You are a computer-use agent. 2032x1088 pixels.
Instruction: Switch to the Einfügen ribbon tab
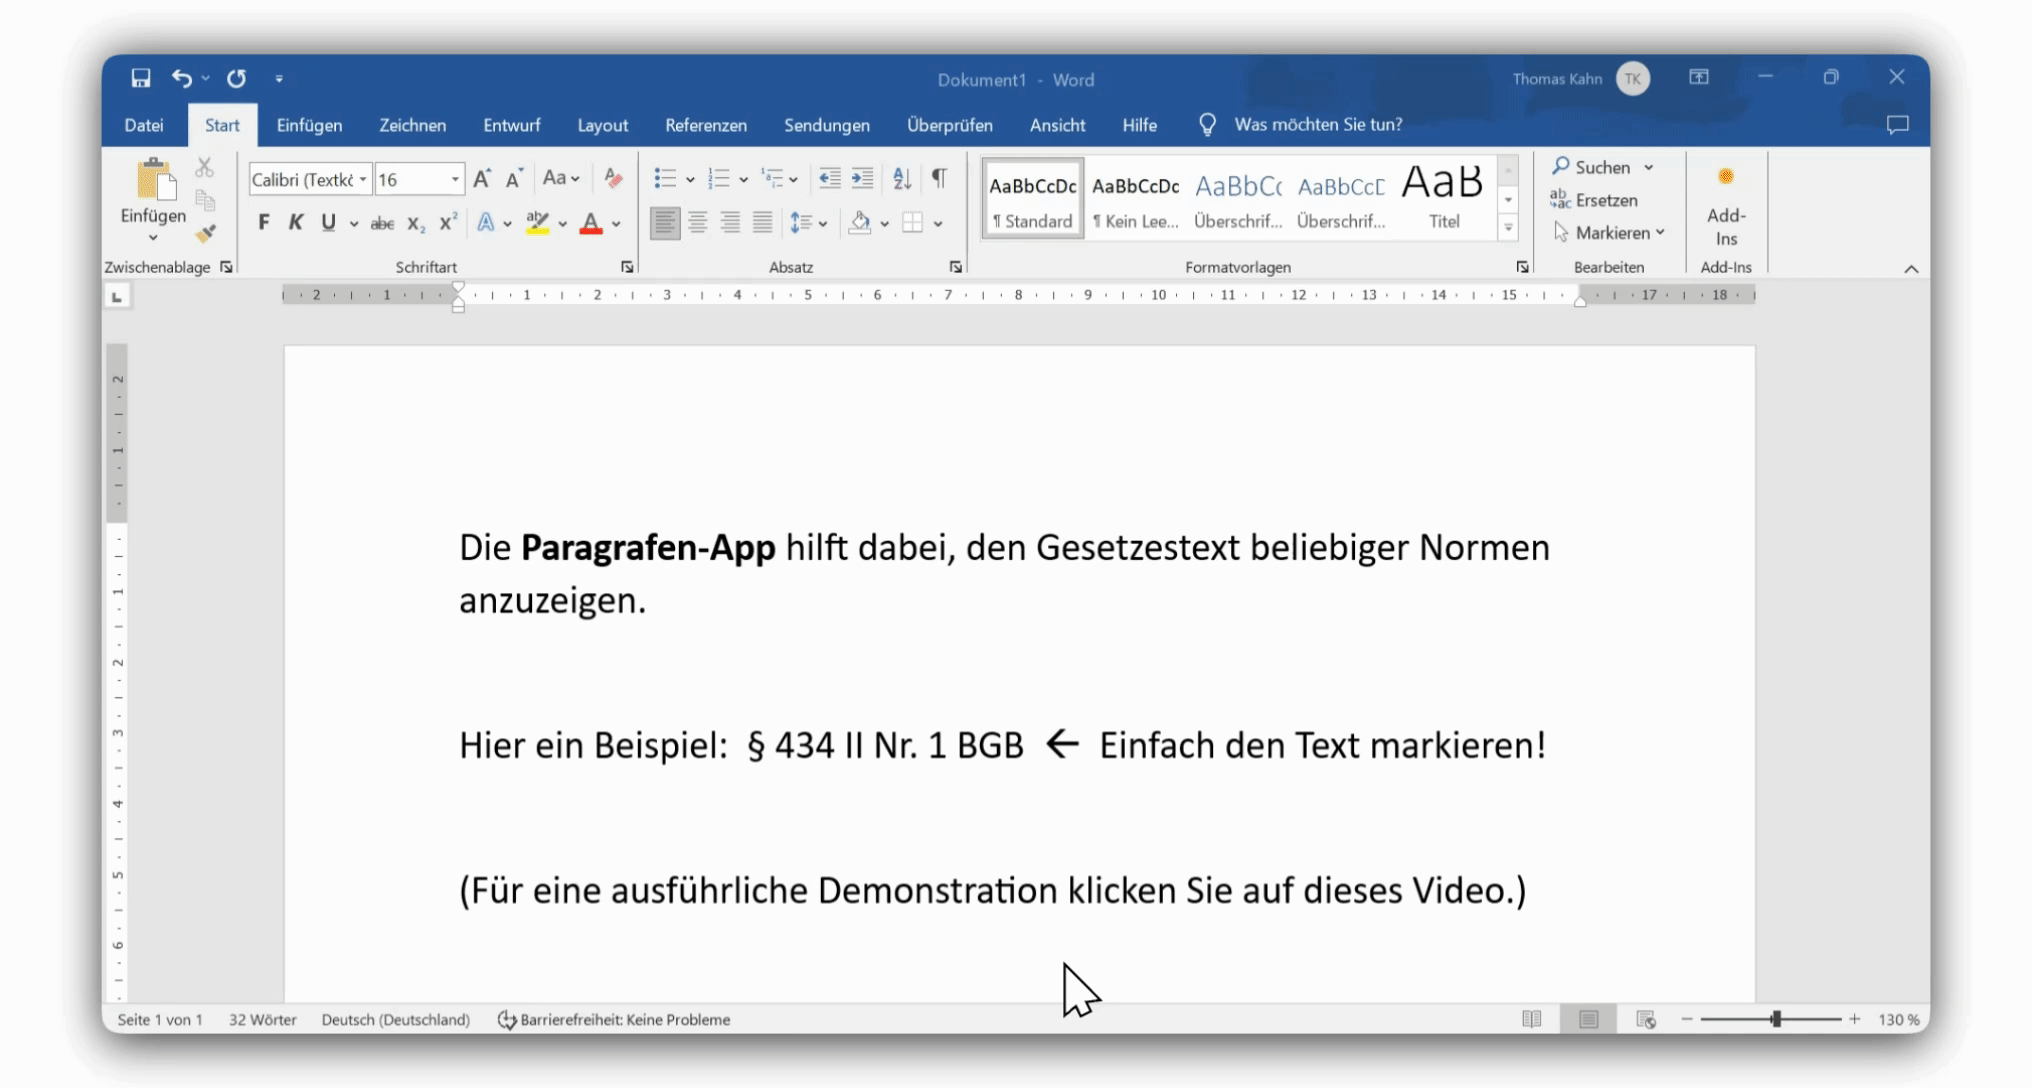click(x=309, y=125)
